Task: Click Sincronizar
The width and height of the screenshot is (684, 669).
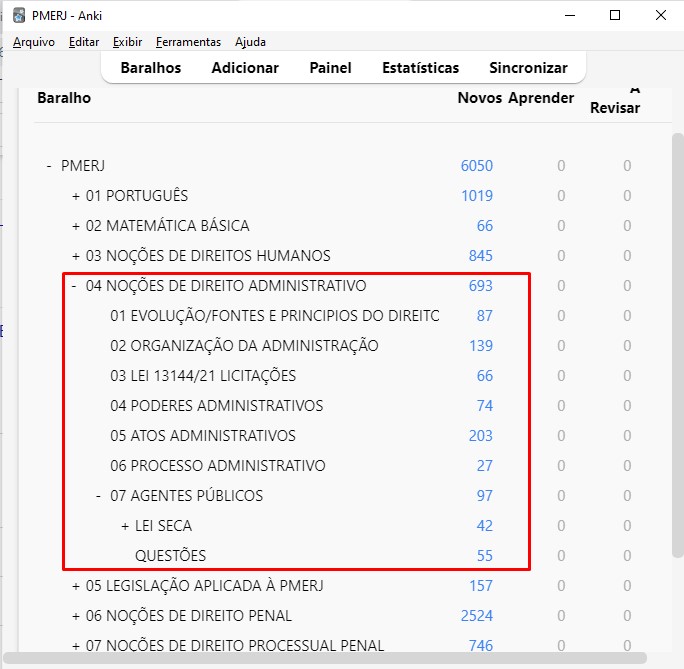Action: click(x=528, y=68)
